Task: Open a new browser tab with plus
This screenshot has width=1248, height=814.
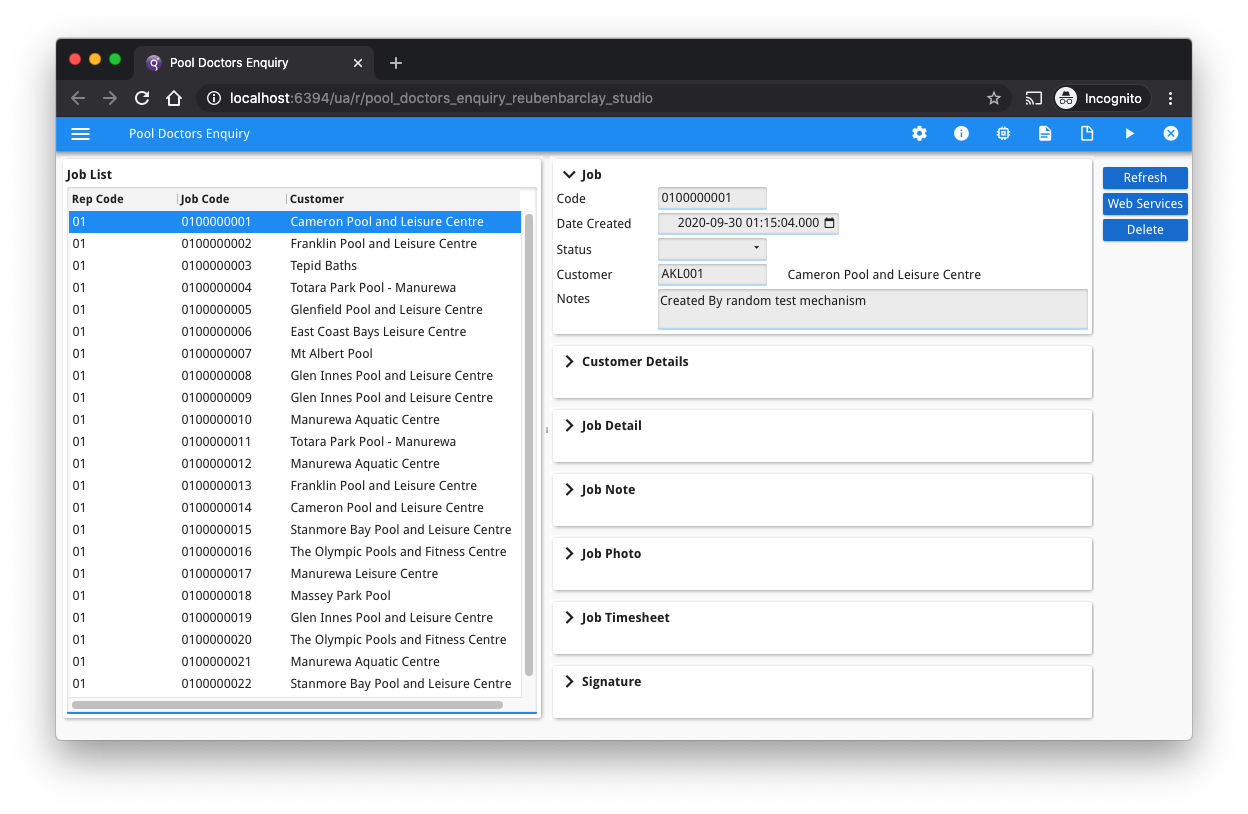Action: 396,63
